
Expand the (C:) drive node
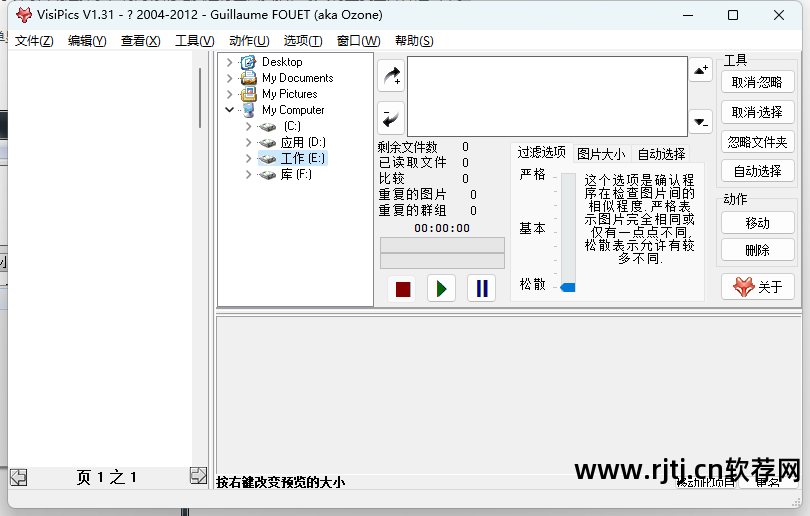pos(248,126)
